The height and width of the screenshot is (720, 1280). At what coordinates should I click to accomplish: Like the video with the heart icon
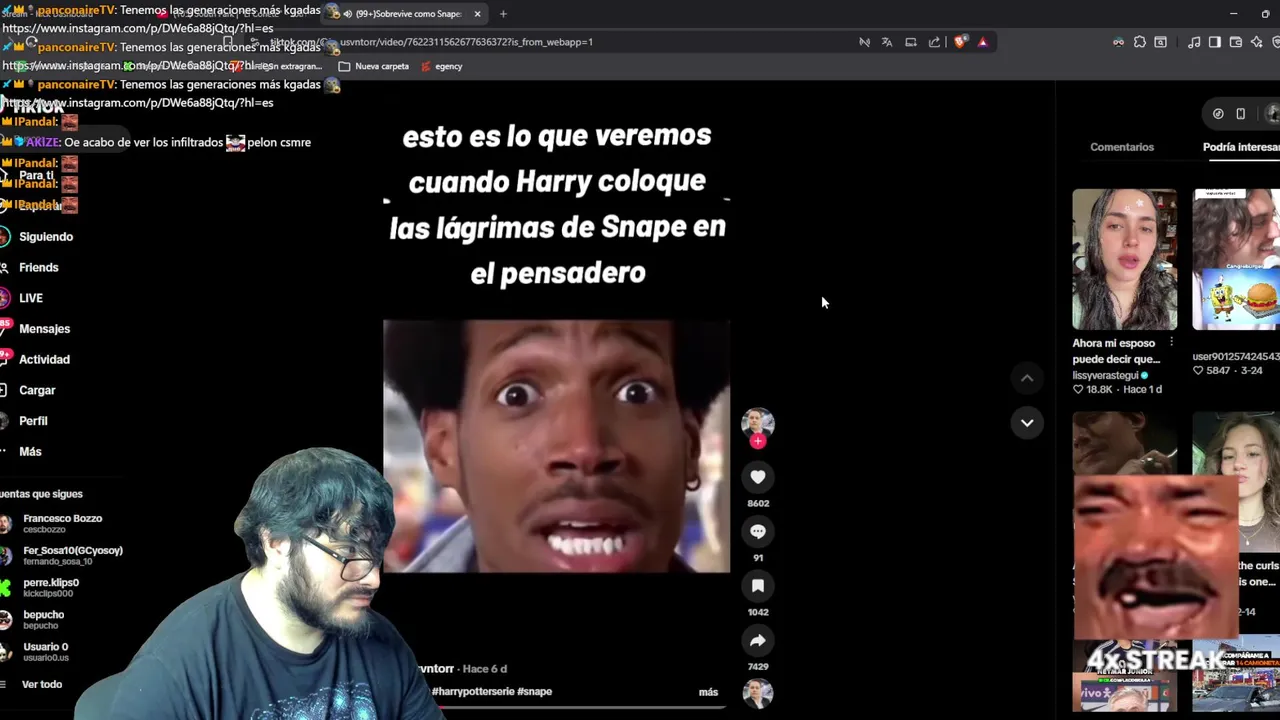click(758, 478)
